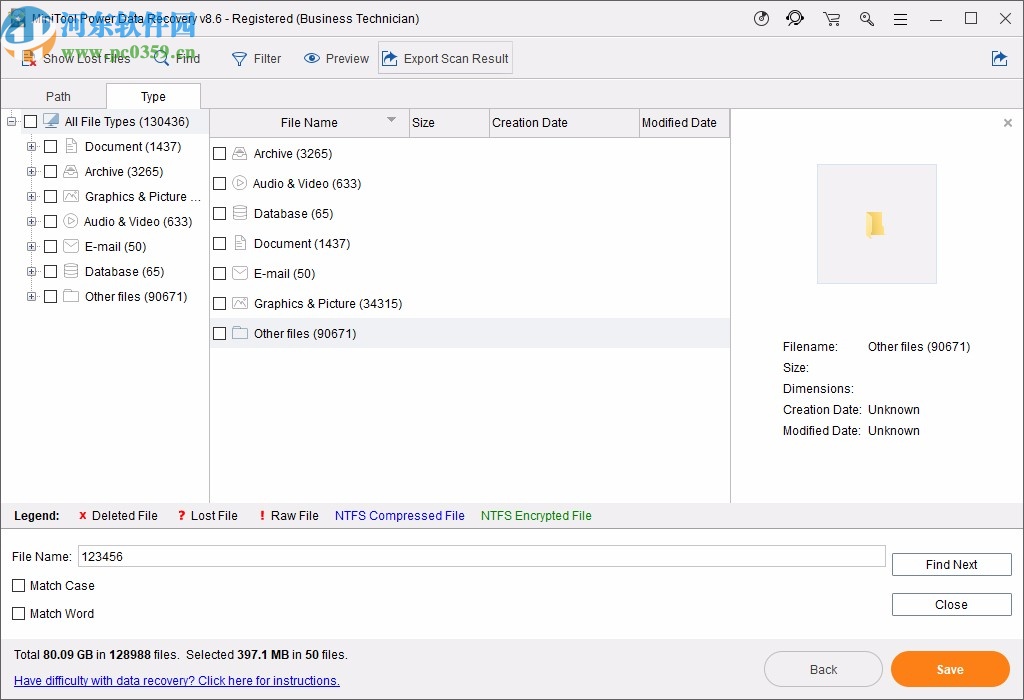Check the Archive (3265) checkbox in the list
Screen dimensions: 1024x700
[220, 153]
